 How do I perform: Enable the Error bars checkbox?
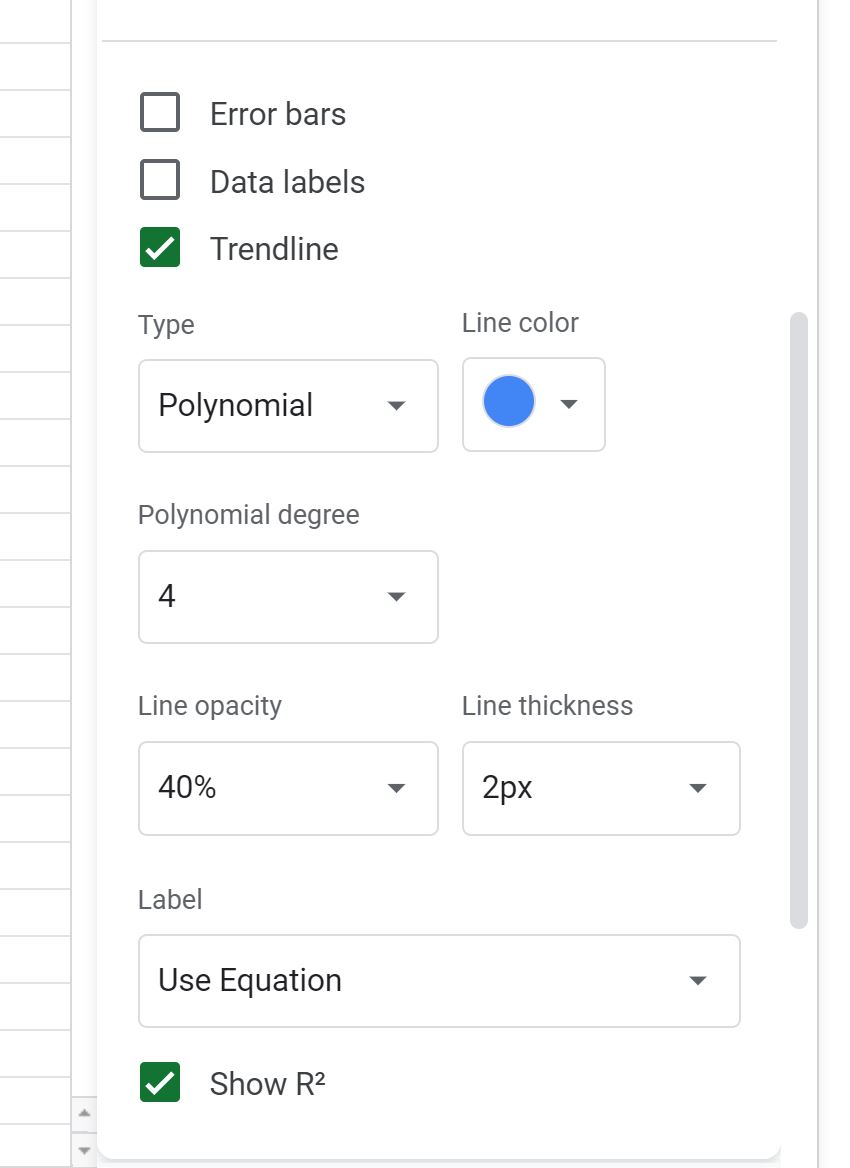160,112
